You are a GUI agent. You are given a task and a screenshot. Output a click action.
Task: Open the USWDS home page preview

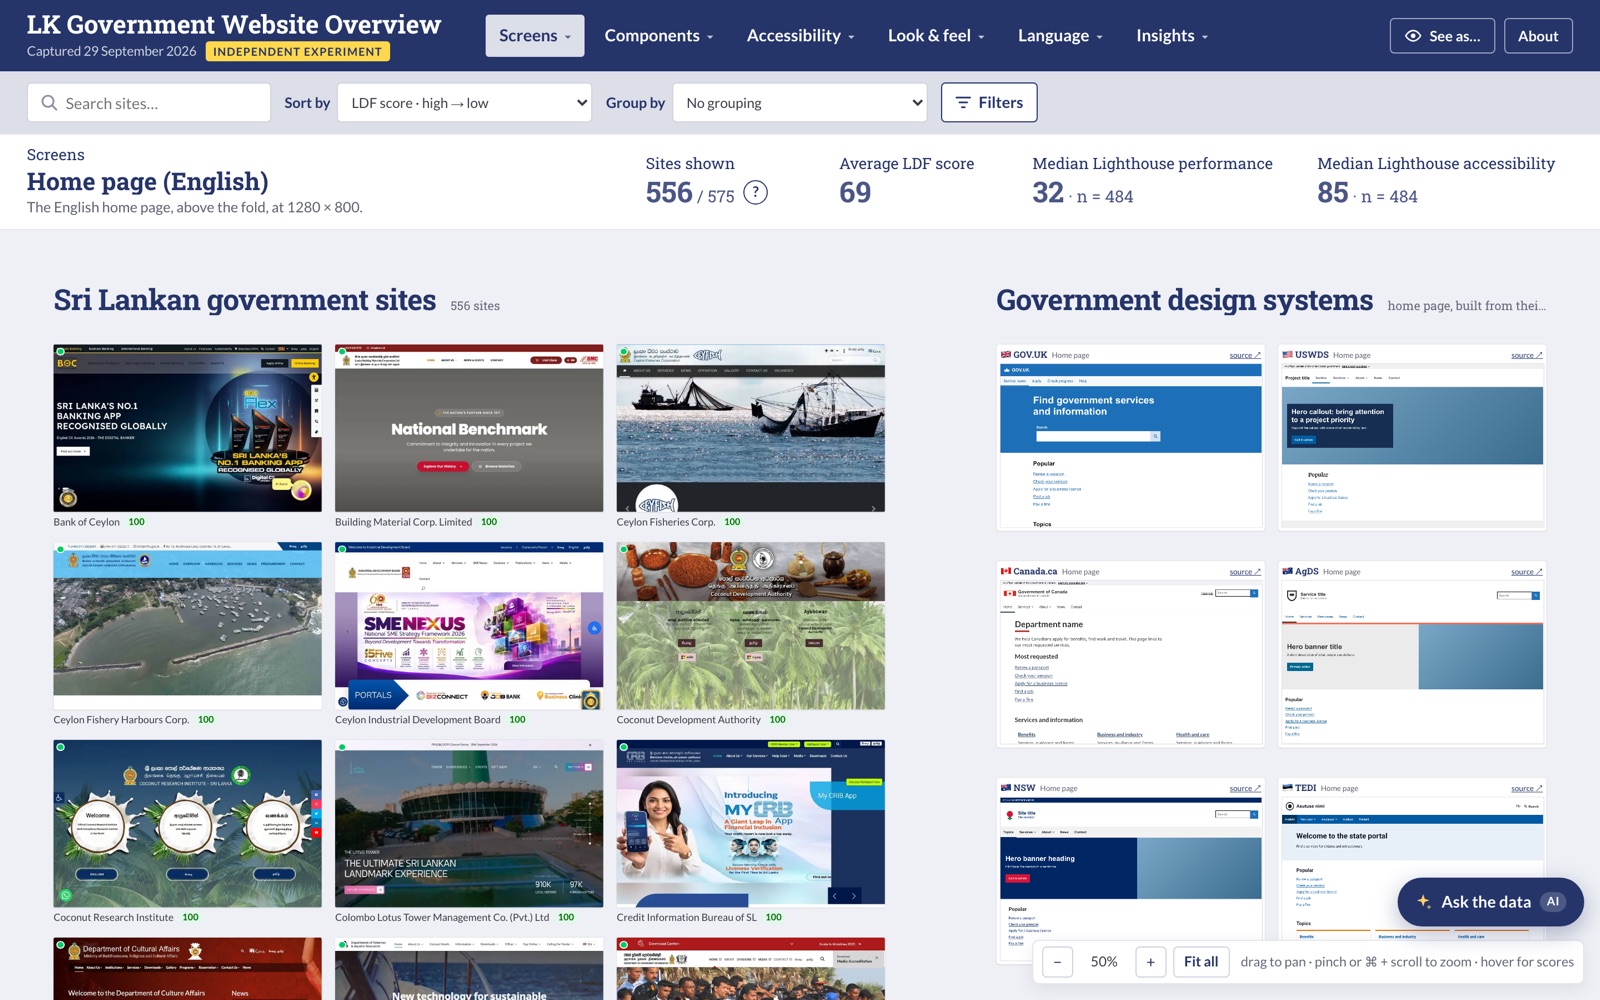(x=1412, y=446)
